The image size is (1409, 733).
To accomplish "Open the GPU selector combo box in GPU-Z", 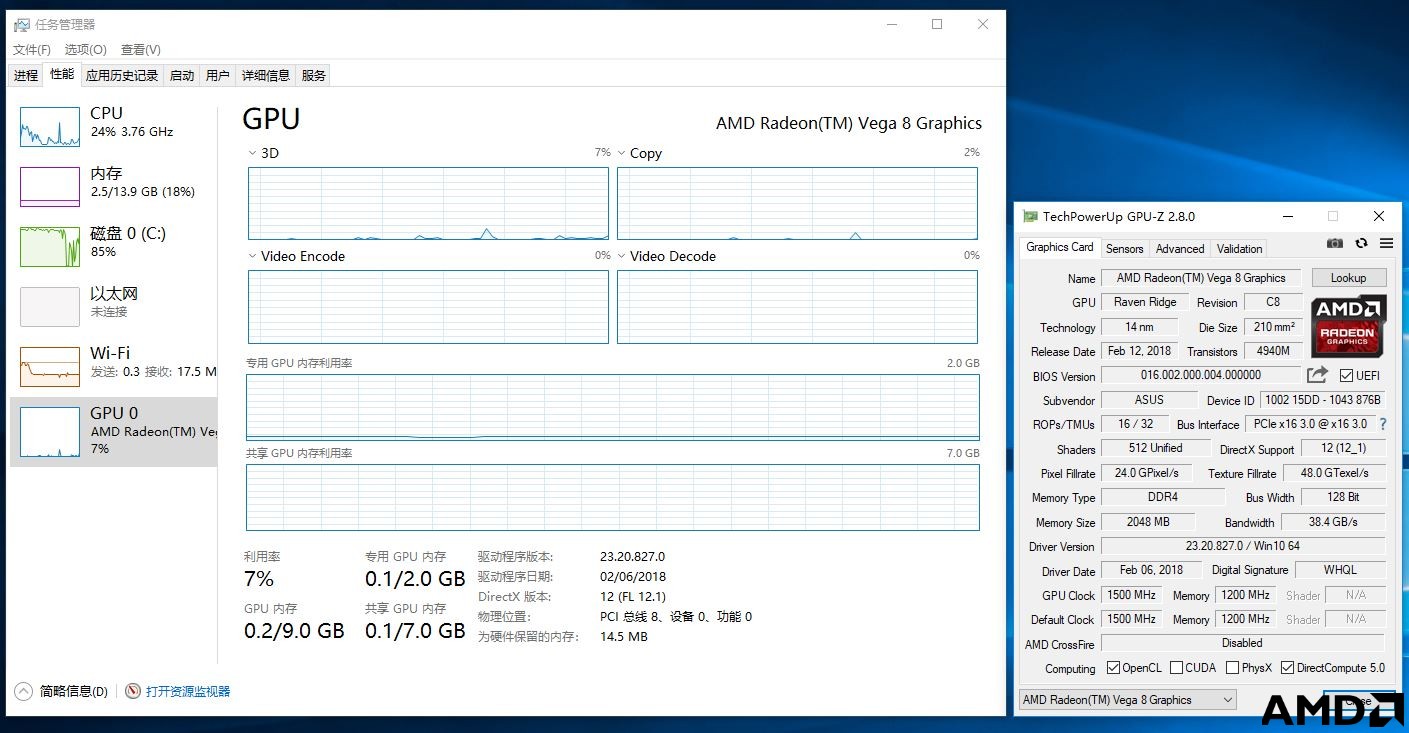I will click(1128, 700).
